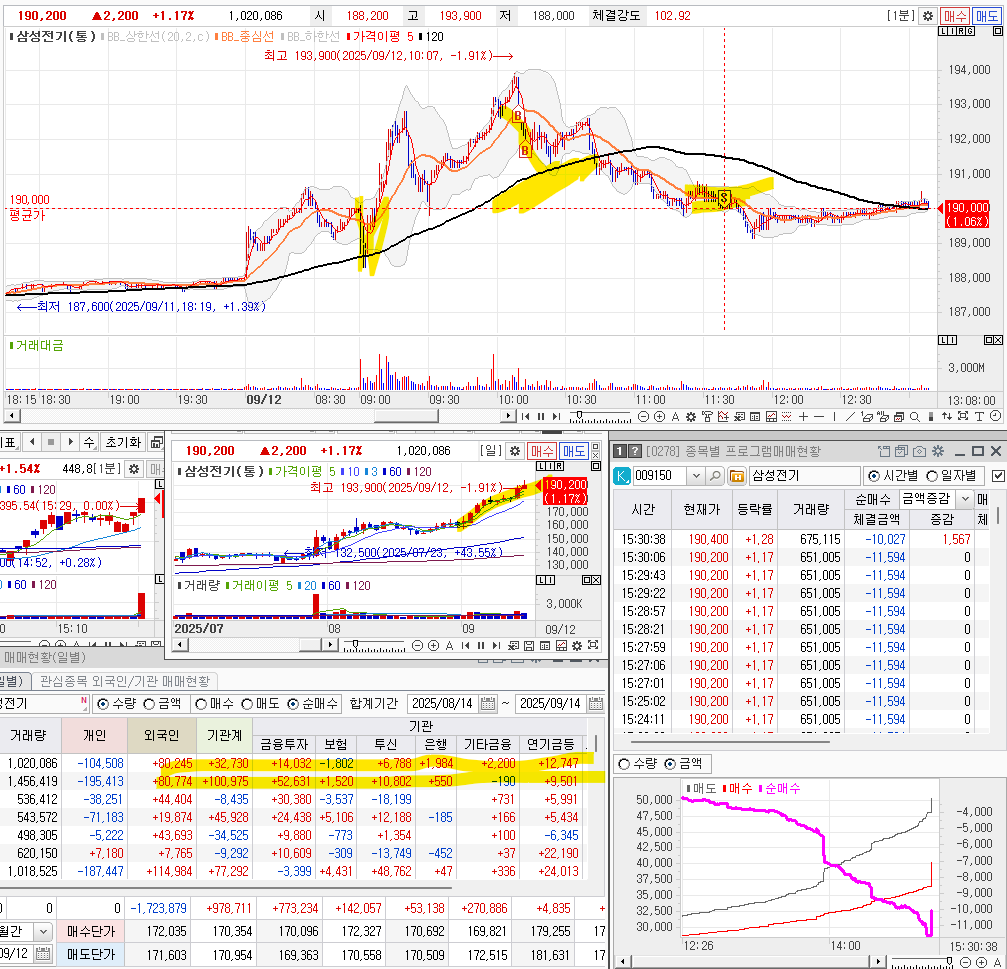The width and height of the screenshot is (1007, 969).
Task: Click start date field 2025/08/14
Action: (x=443, y=704)
